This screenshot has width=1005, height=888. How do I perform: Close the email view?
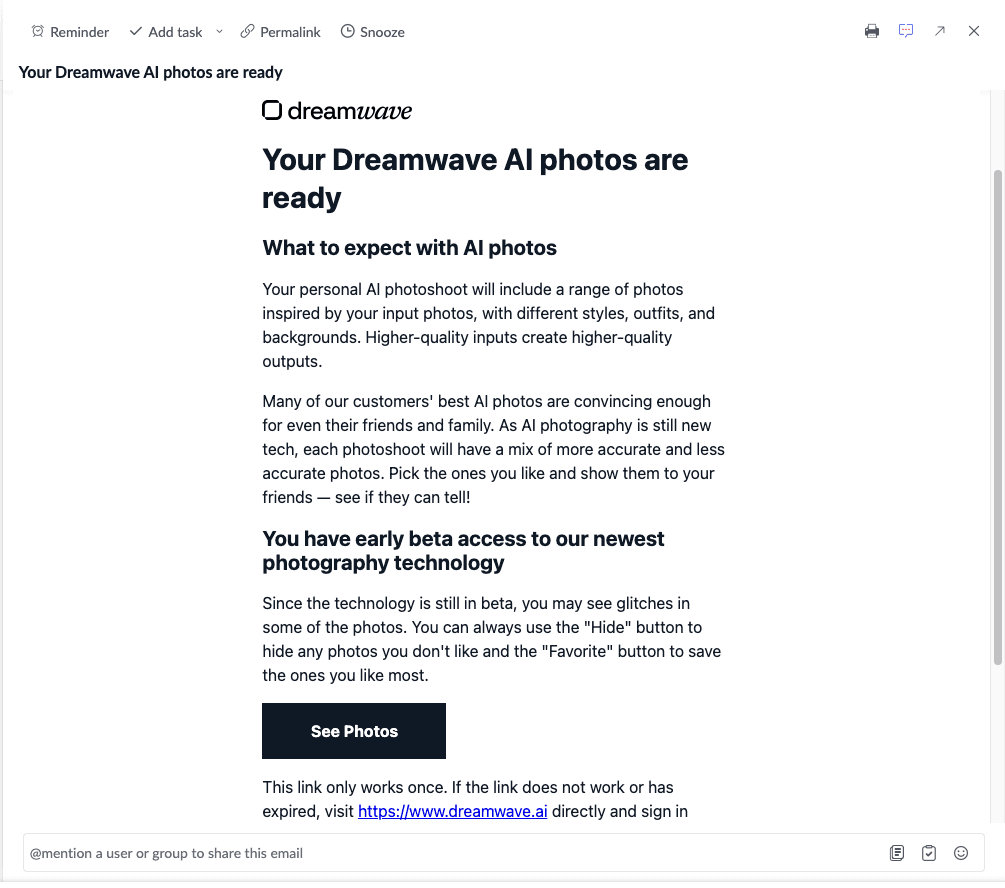tap(974, 31)
